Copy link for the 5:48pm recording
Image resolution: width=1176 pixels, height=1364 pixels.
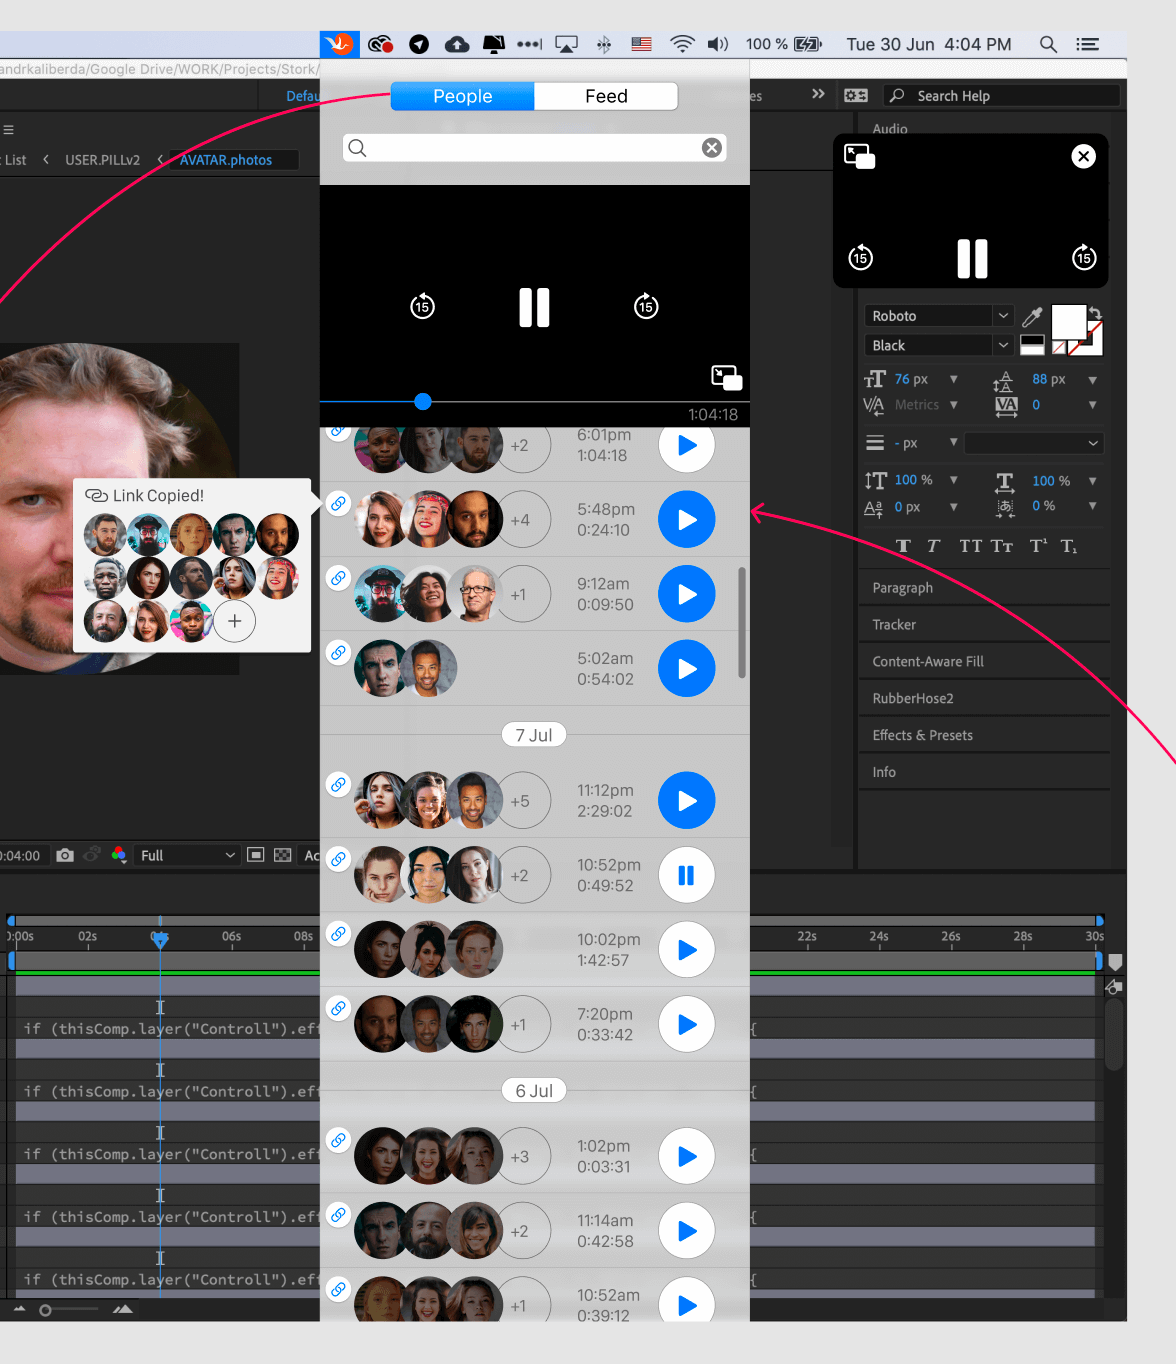pyautogui.click(x=339, y=504)
